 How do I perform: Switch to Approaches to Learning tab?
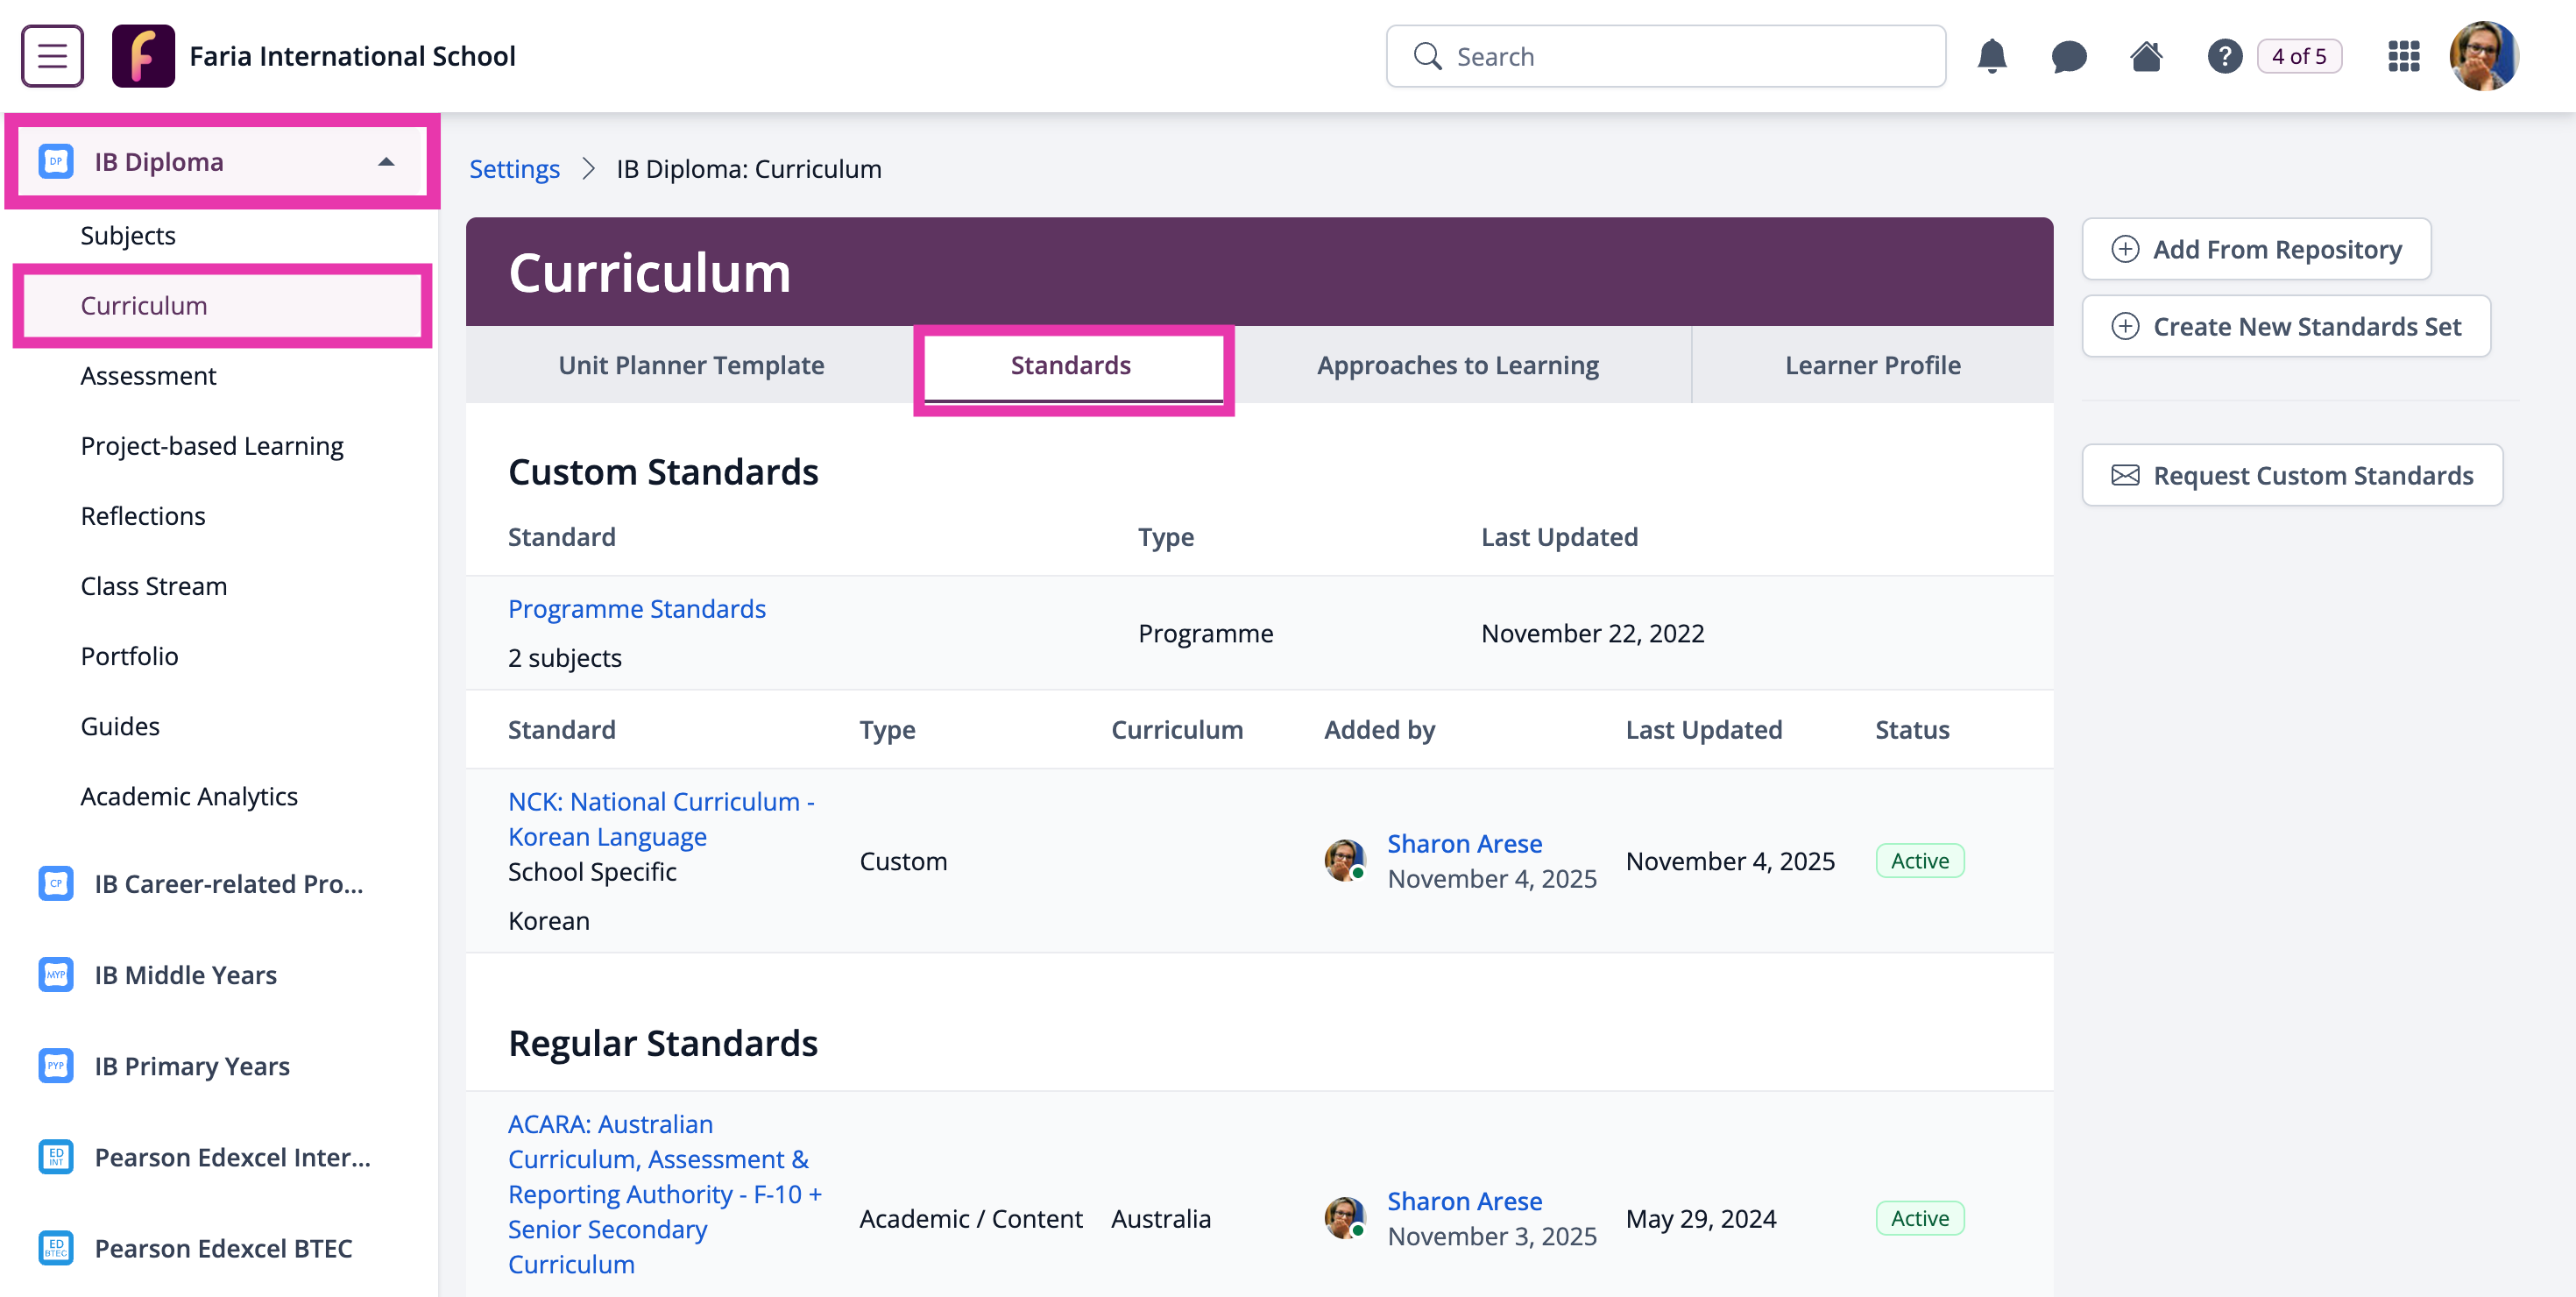1457,365
